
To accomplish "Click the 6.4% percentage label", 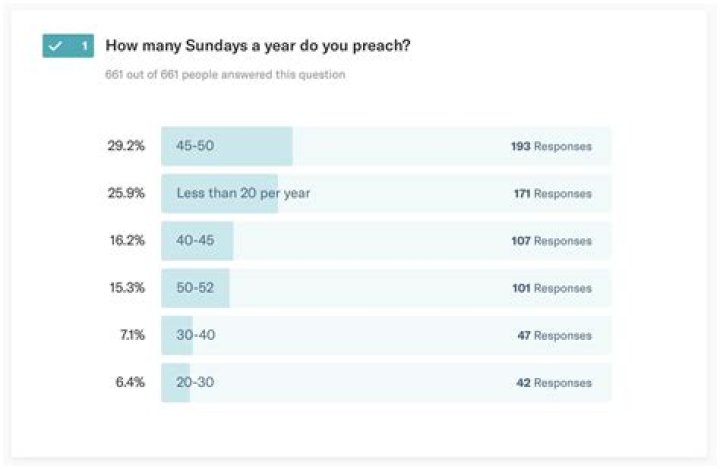I will pyautogui.click(x=129, y=382).
